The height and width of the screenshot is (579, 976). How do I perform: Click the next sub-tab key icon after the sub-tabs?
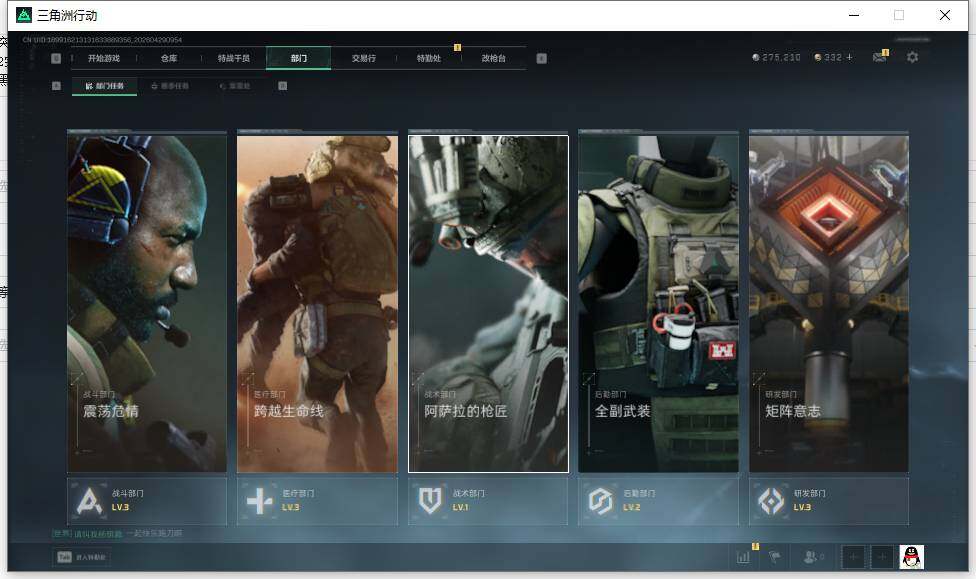pyautogui.click(x=283, y=86)
